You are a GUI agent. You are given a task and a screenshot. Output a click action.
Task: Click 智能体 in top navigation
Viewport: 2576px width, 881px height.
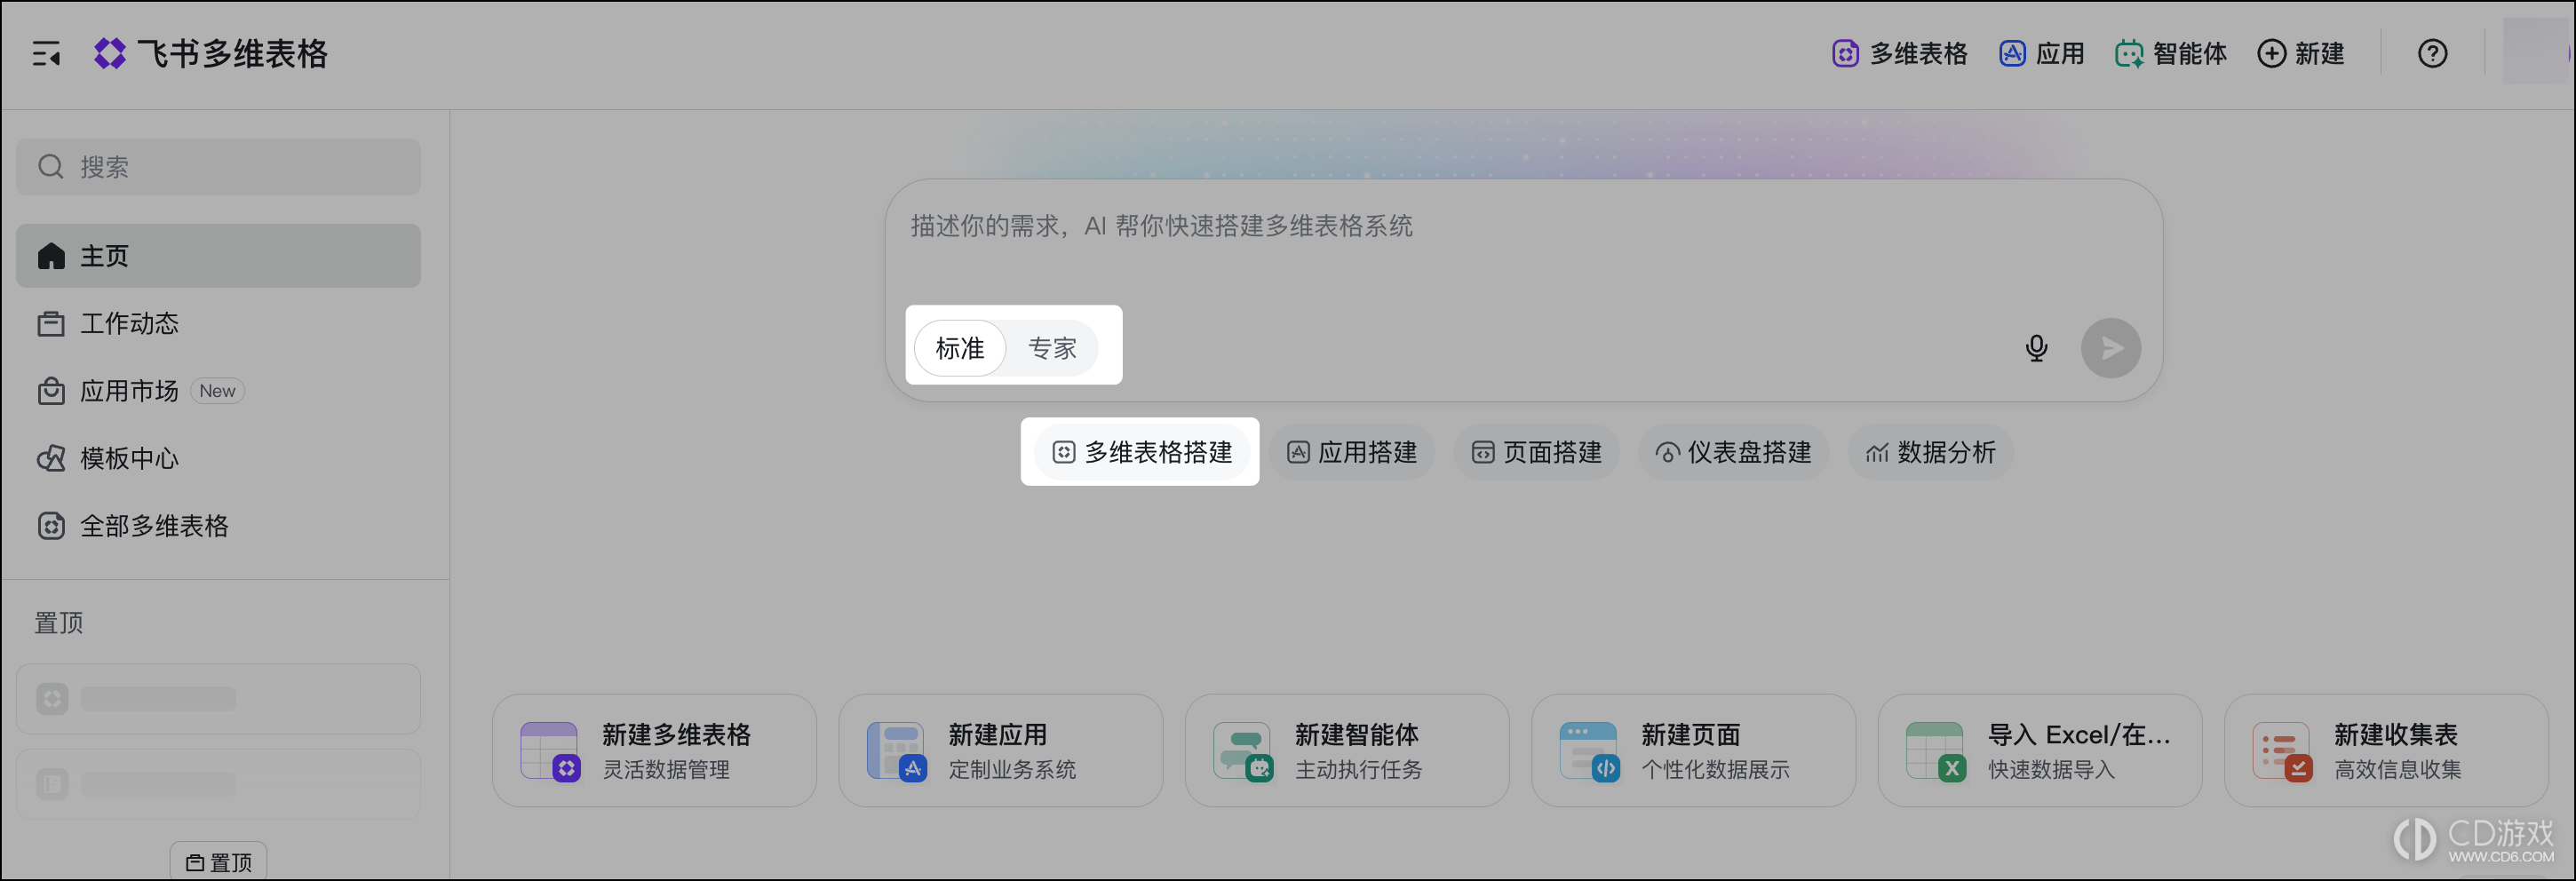(2171, 54)
